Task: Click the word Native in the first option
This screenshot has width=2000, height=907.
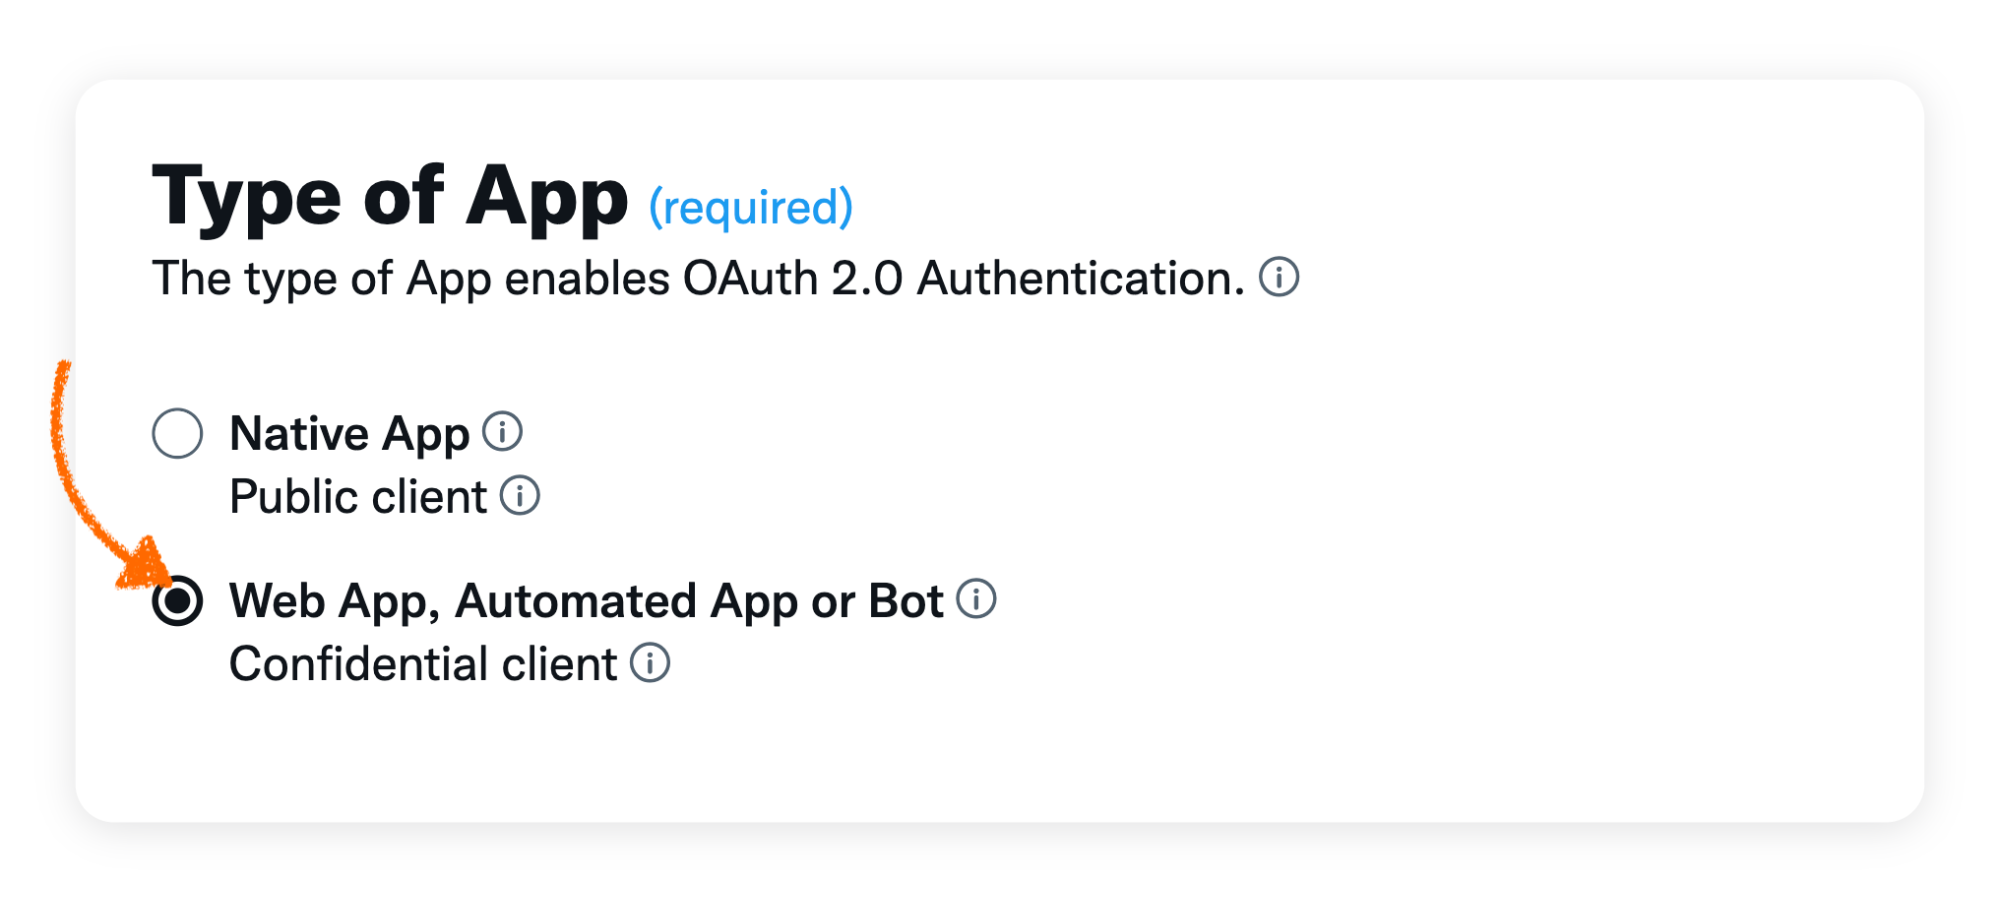Action: pyautogui.click(x=299, y=434)
